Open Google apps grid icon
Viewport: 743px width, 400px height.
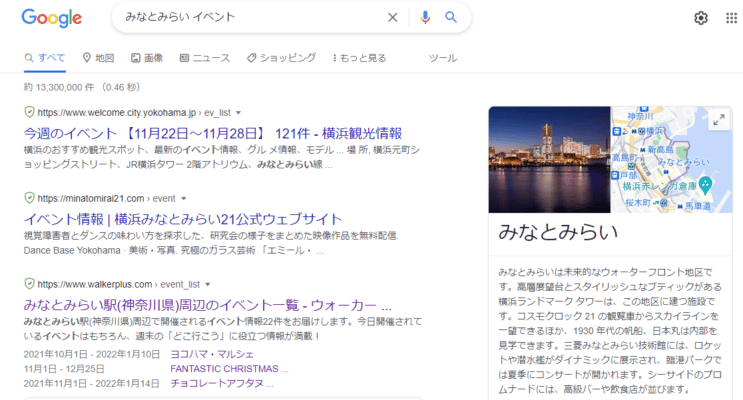pos(731,18)
